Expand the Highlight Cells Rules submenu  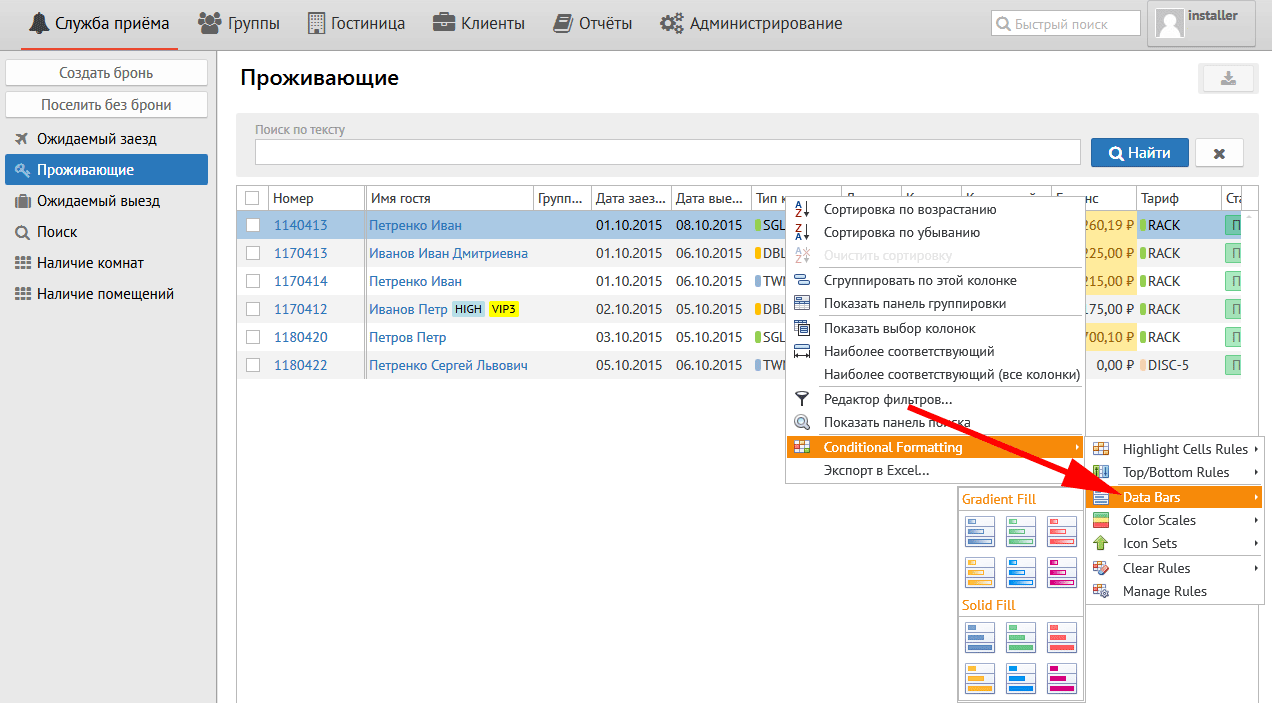[x=1184, y=449]
